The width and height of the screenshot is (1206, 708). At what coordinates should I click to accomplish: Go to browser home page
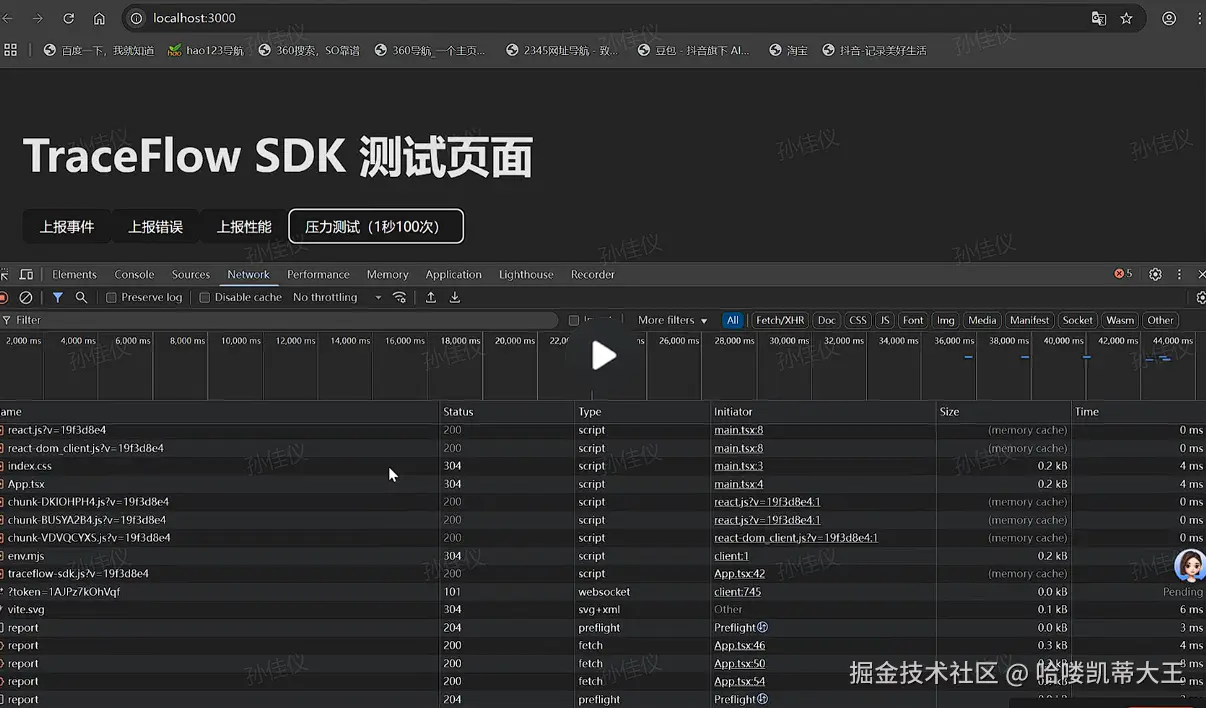click(x=99, y=18)
